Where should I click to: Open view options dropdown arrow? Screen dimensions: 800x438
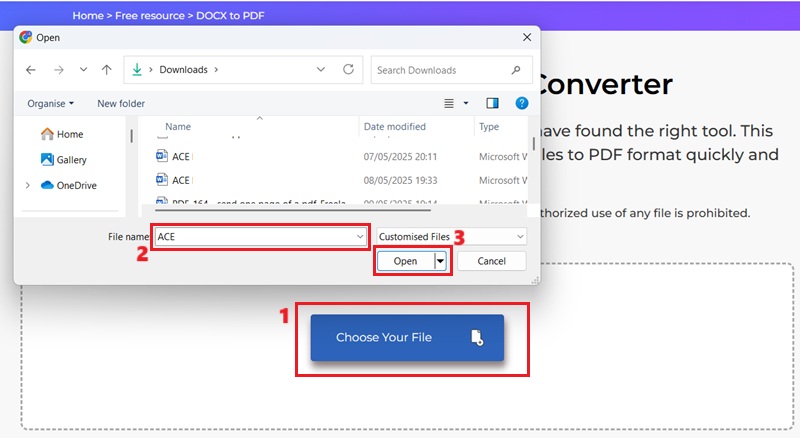point(466,104)
